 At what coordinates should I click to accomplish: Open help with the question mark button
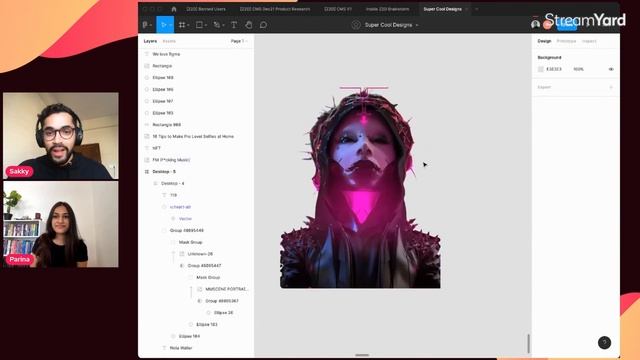click(x=604, y=342)
